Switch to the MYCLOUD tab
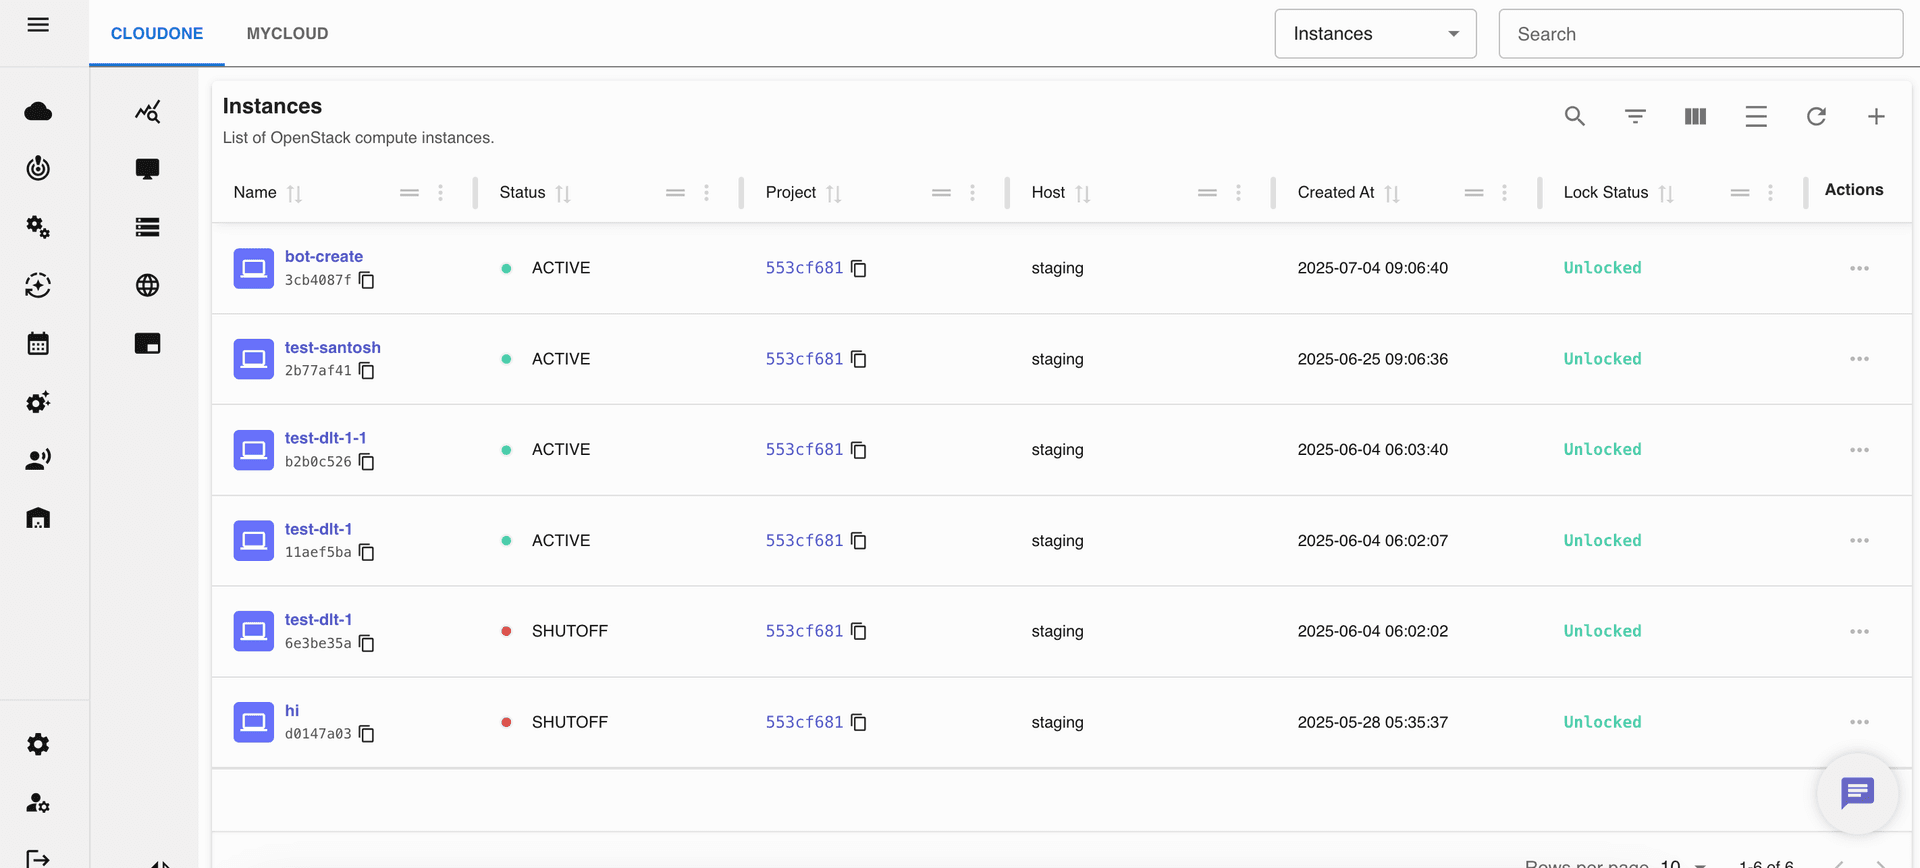This screenshot has height=868, width=1920. [287, 33]
